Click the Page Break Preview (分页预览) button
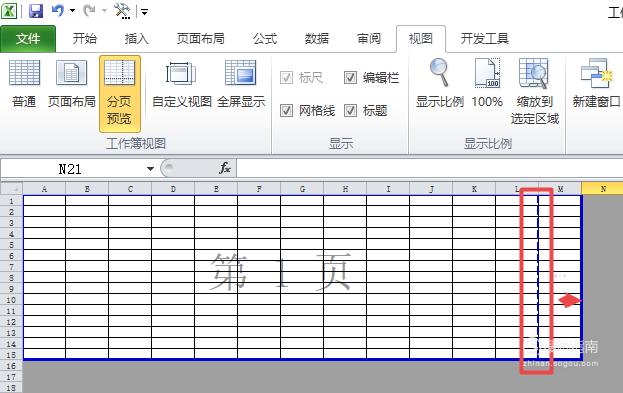623x393 pixels. (120, 93)
